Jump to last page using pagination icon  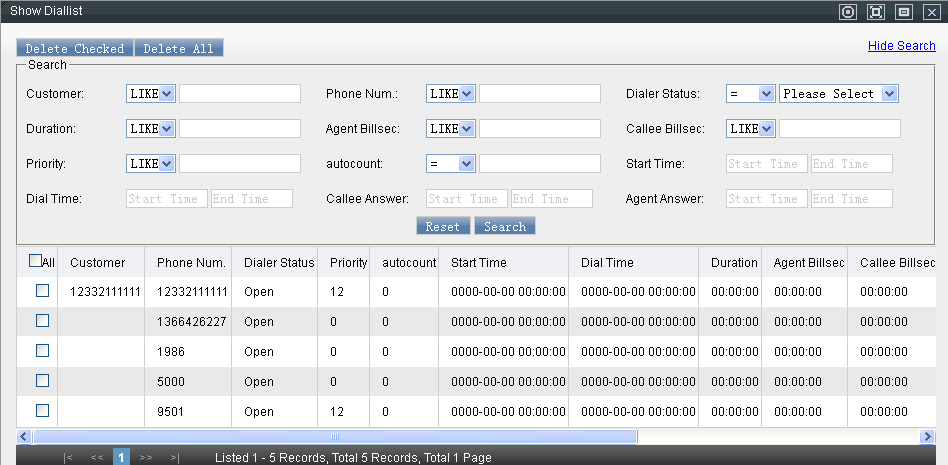point(175,458)
